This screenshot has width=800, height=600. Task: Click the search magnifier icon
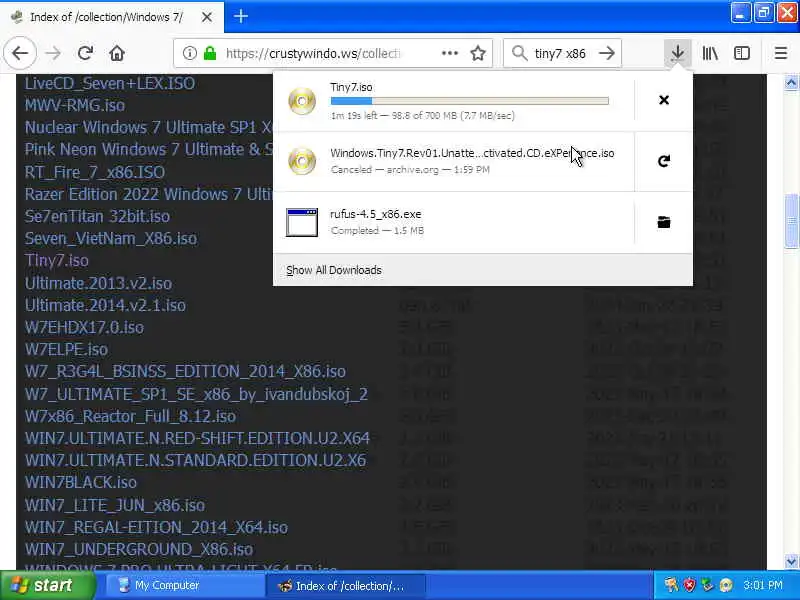519,53
